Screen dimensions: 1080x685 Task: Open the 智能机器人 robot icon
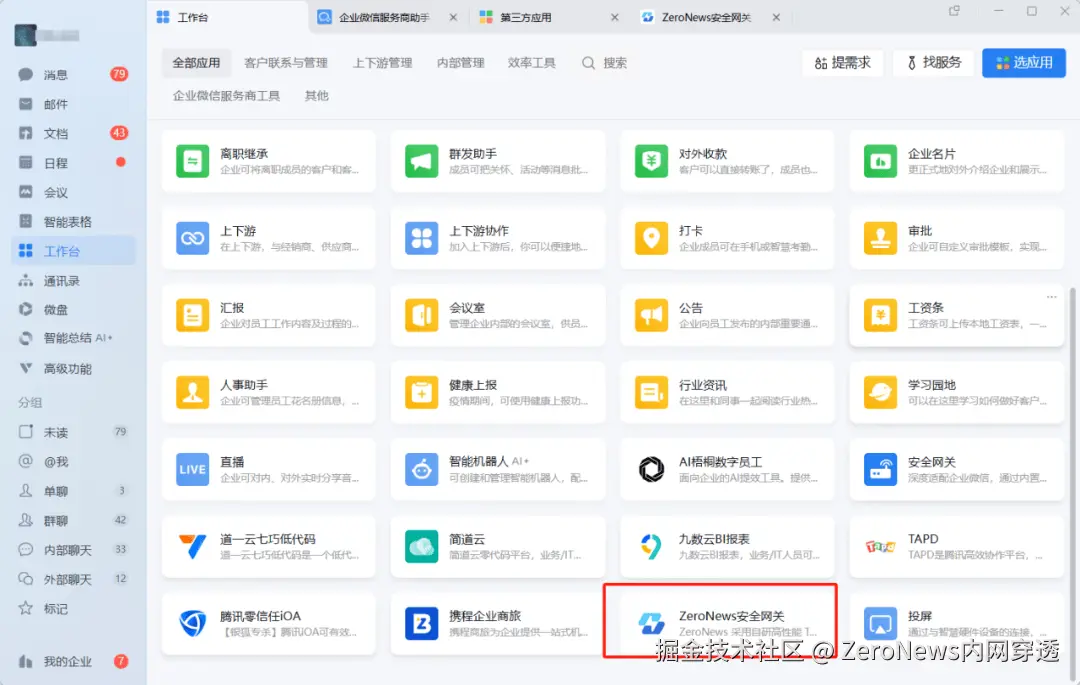point(422,470)
